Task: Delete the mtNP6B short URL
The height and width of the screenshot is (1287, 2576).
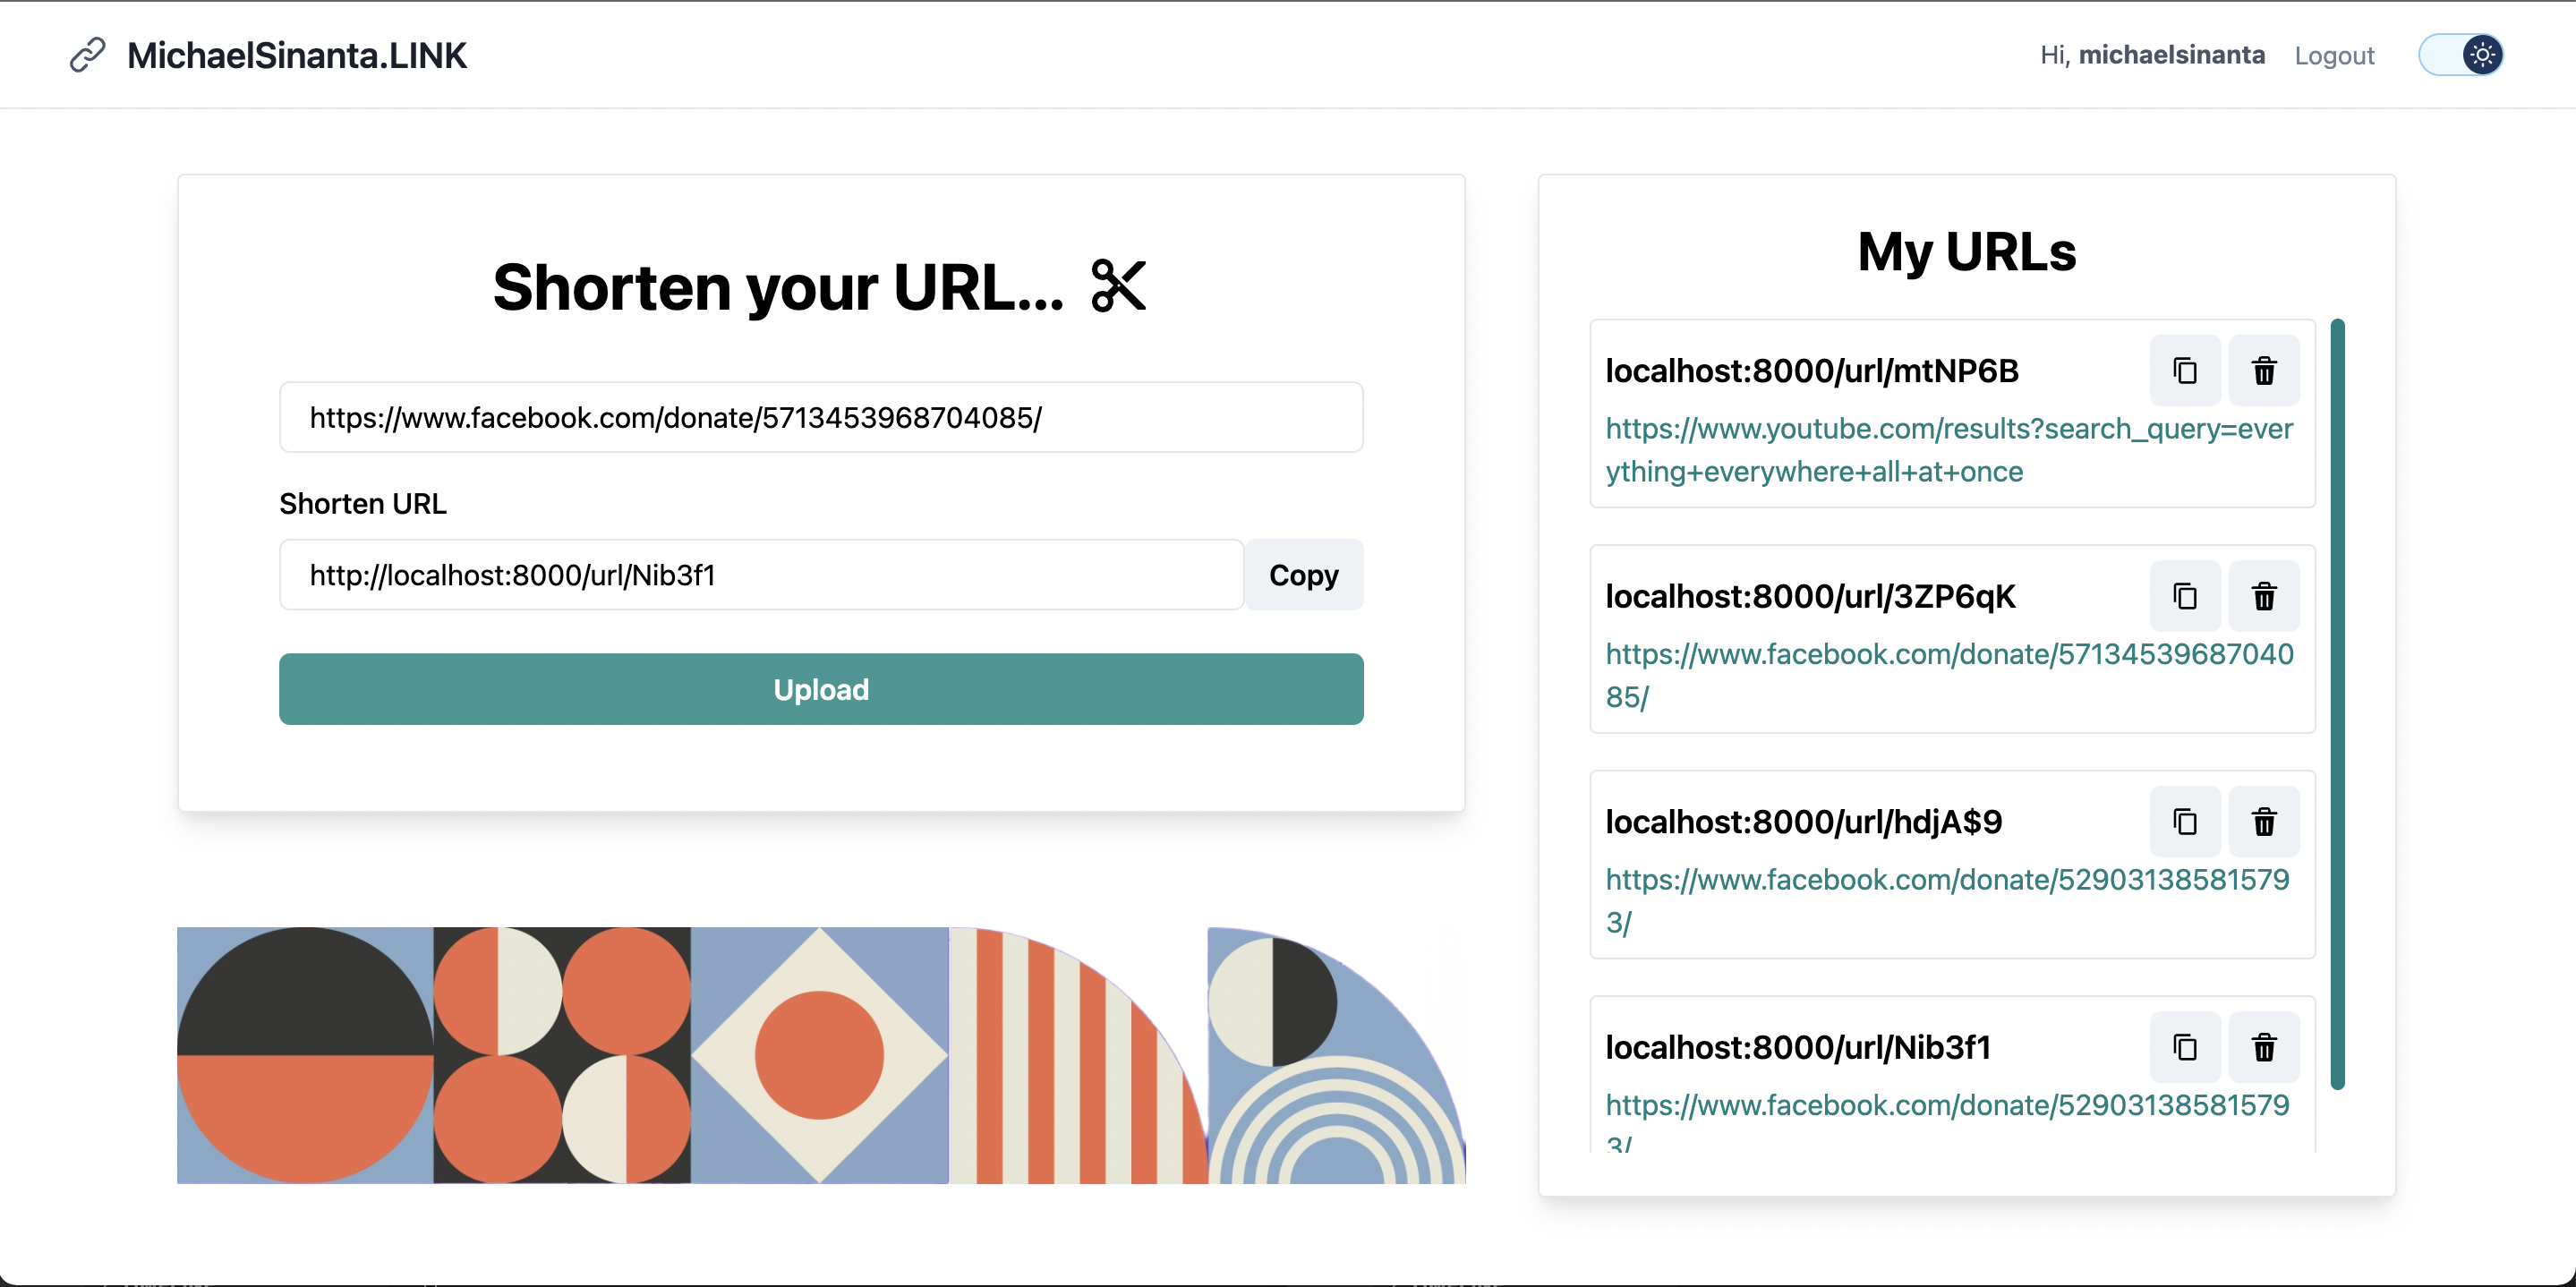Action: pyautogui.click(x=2264, y=371)
